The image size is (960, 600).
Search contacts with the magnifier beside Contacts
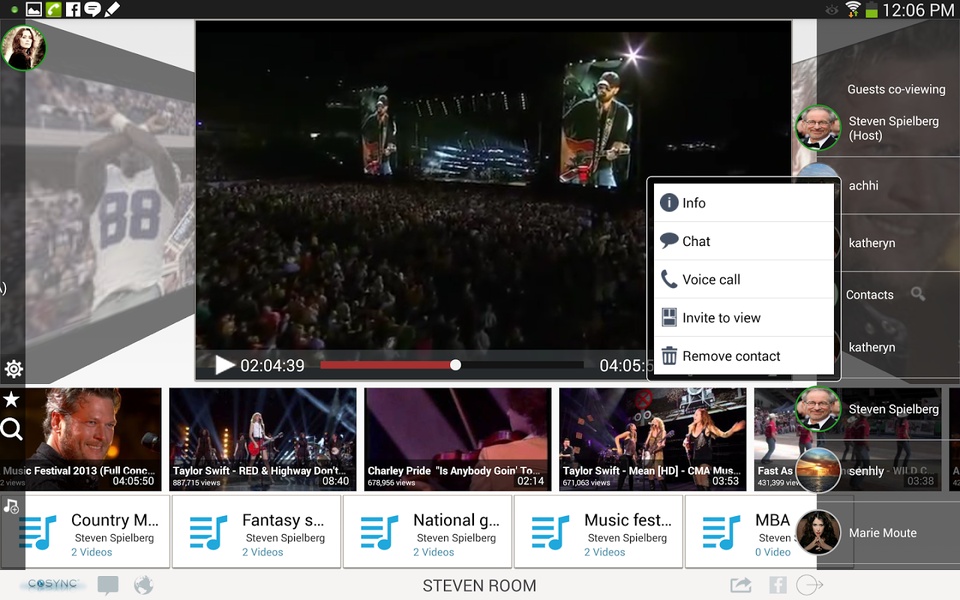coord(918,294)
